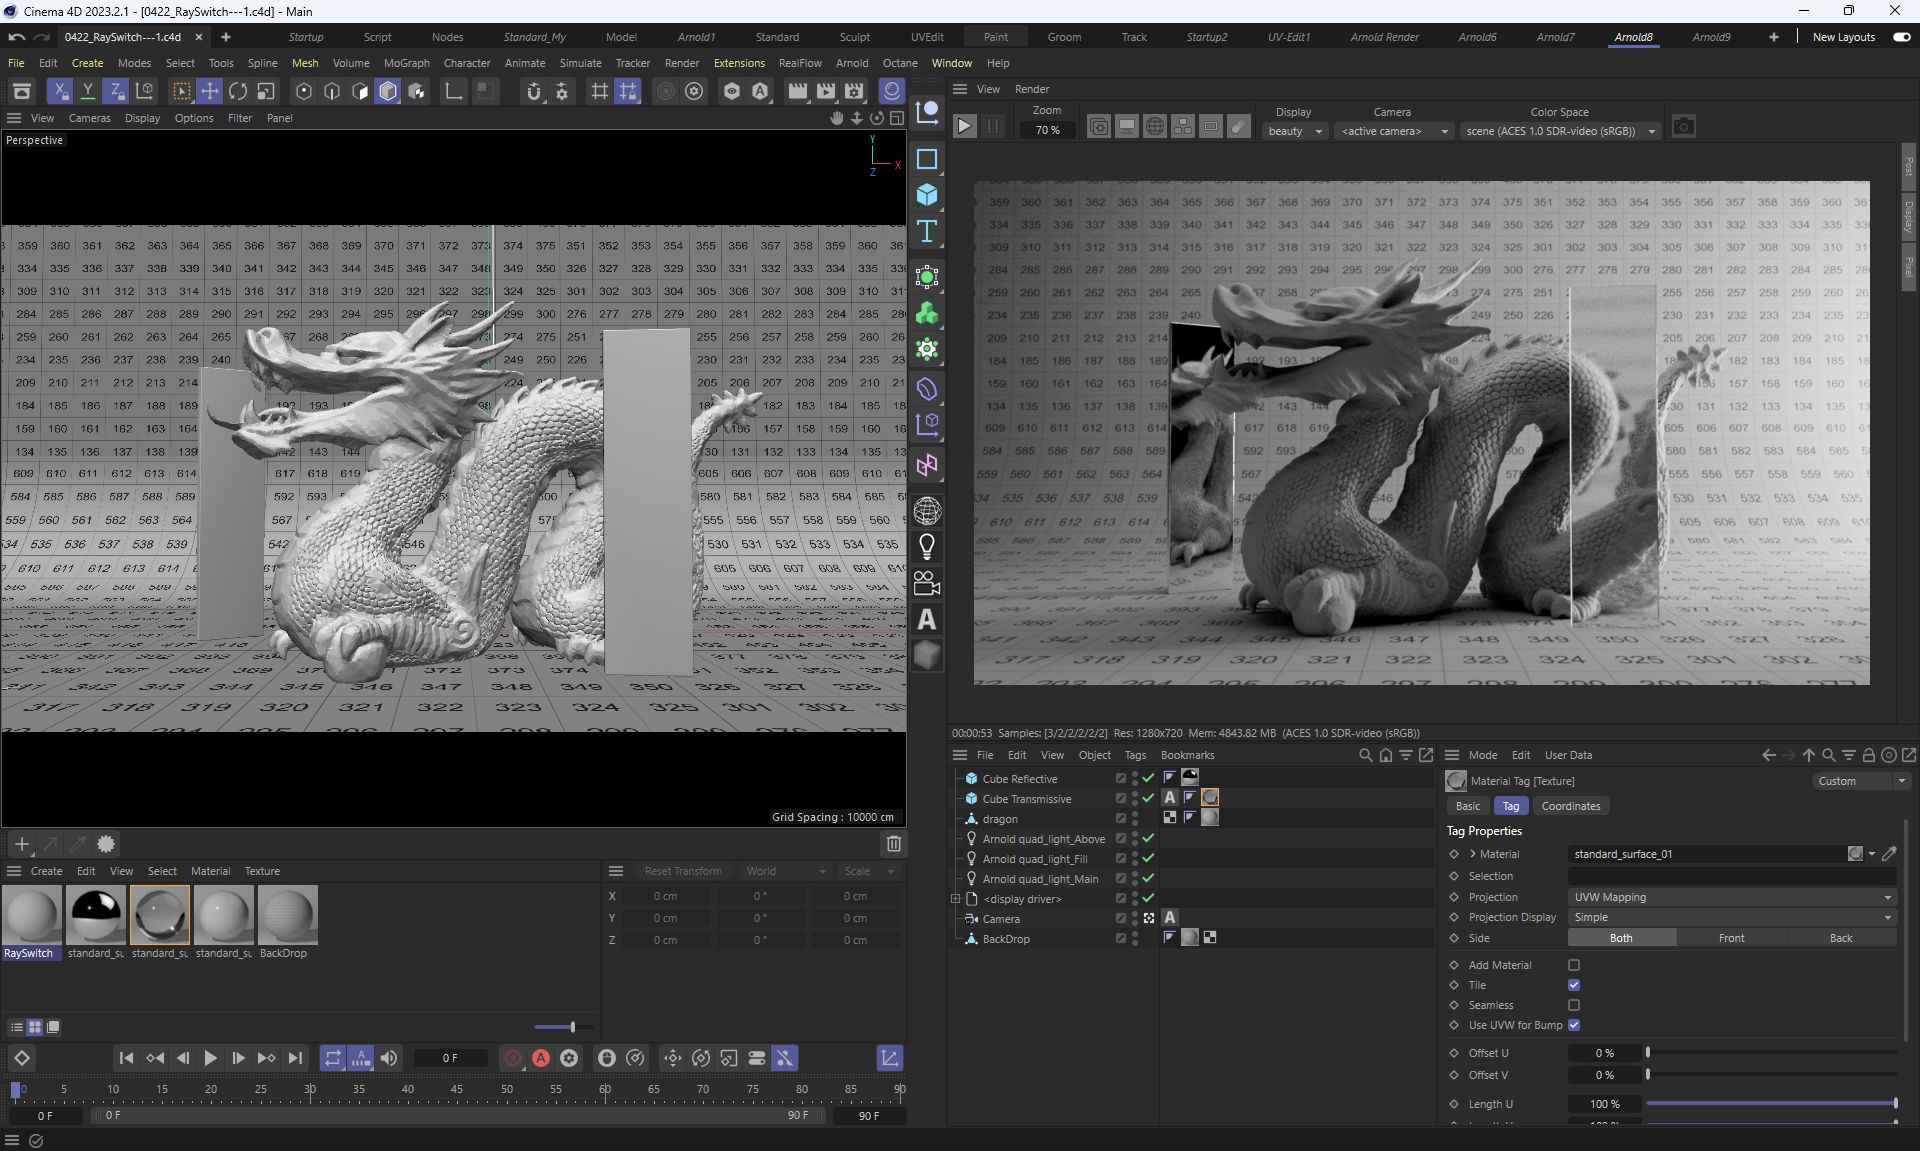Adjust the Length U slider
The height and width of the screenshot is (1151, 1920).
[1770, 1104]
